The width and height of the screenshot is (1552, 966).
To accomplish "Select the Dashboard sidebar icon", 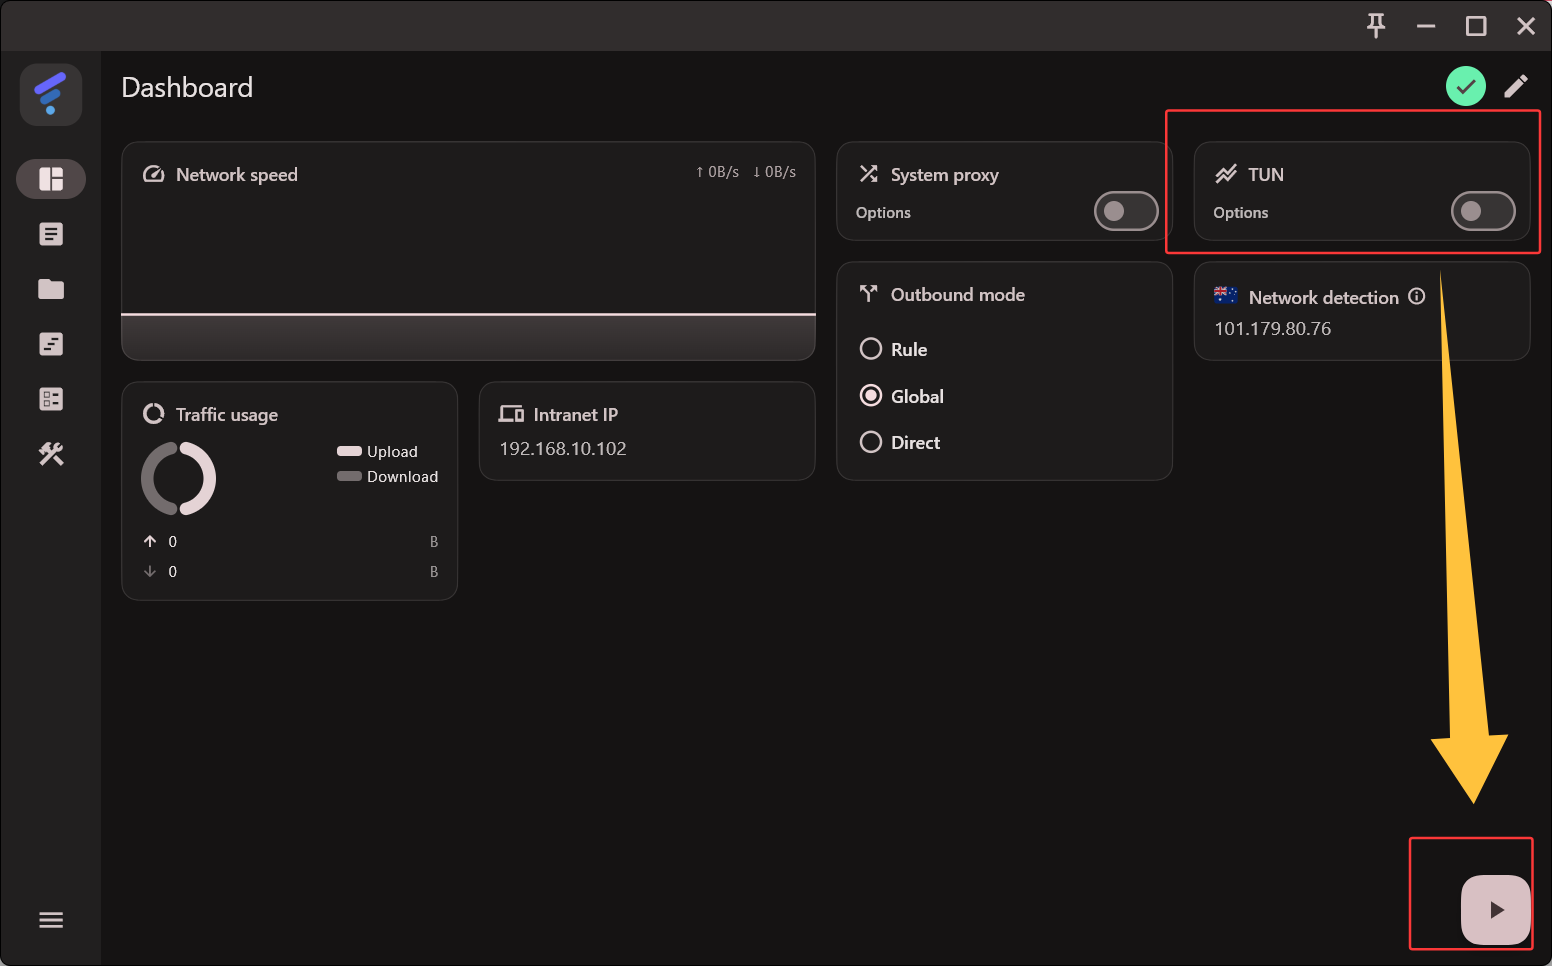I will pos(51,179).
